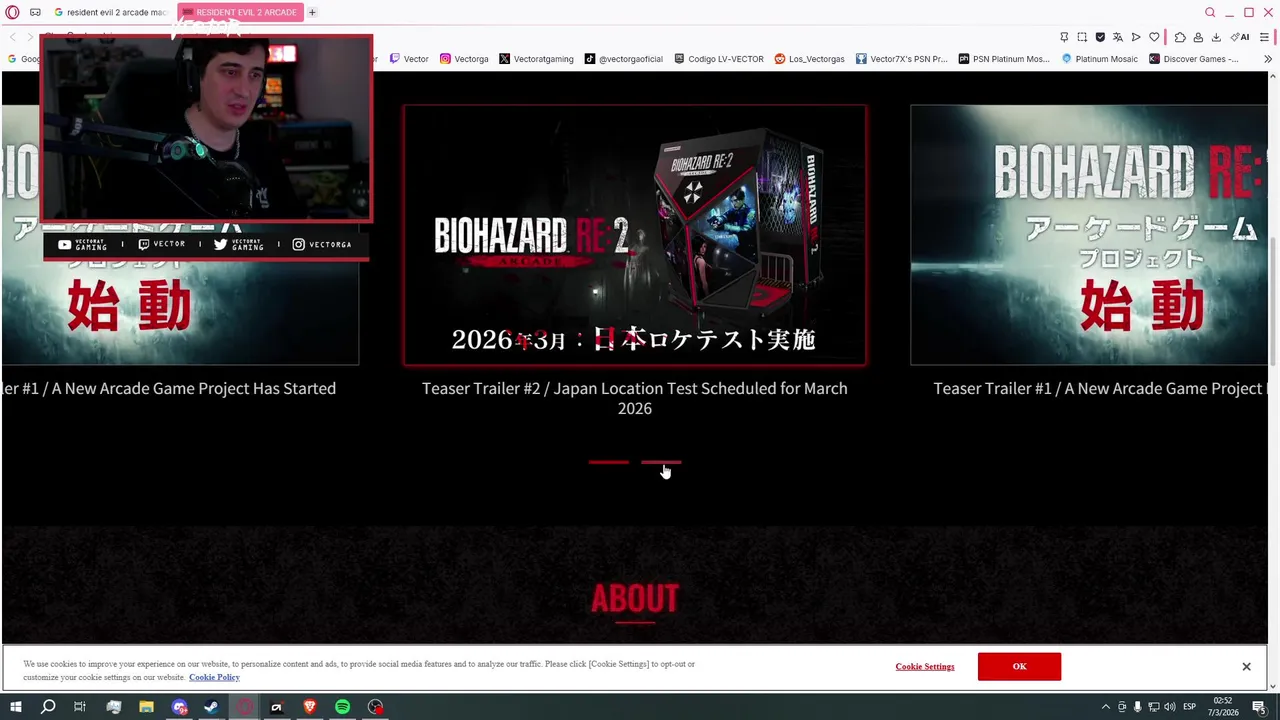Open the Opera main menu logo
1280x720 pixels.
14,12
